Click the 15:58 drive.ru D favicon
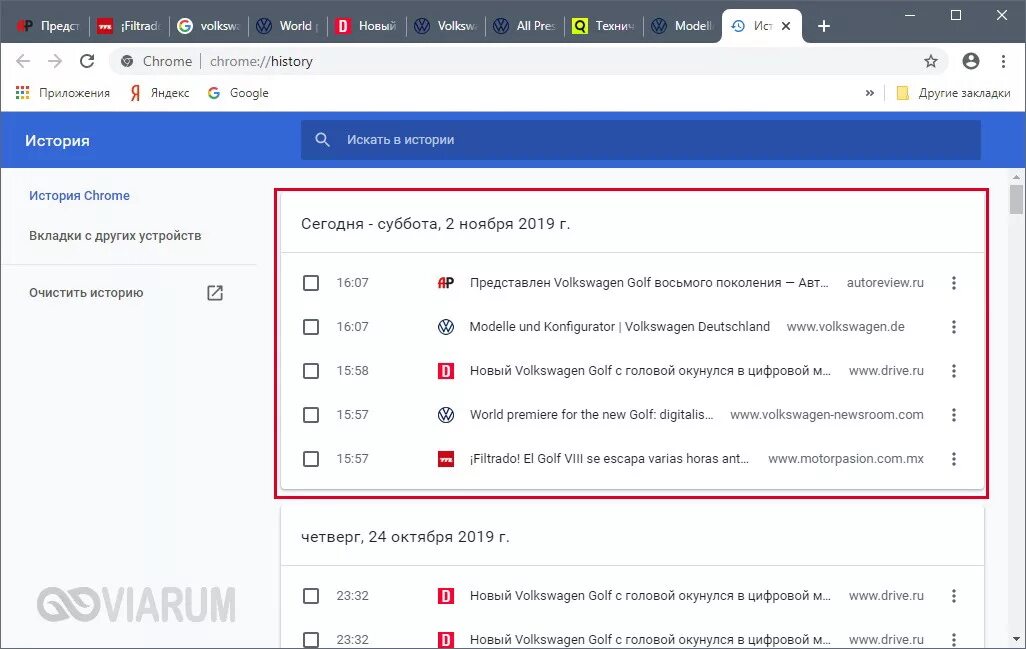 click(x=446, y=371)
